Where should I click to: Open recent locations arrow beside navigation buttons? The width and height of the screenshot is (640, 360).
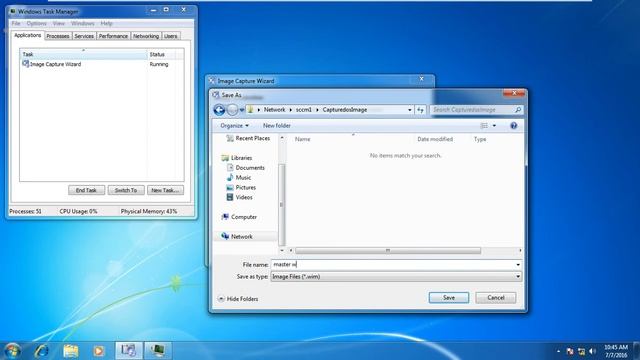point(242,110)
